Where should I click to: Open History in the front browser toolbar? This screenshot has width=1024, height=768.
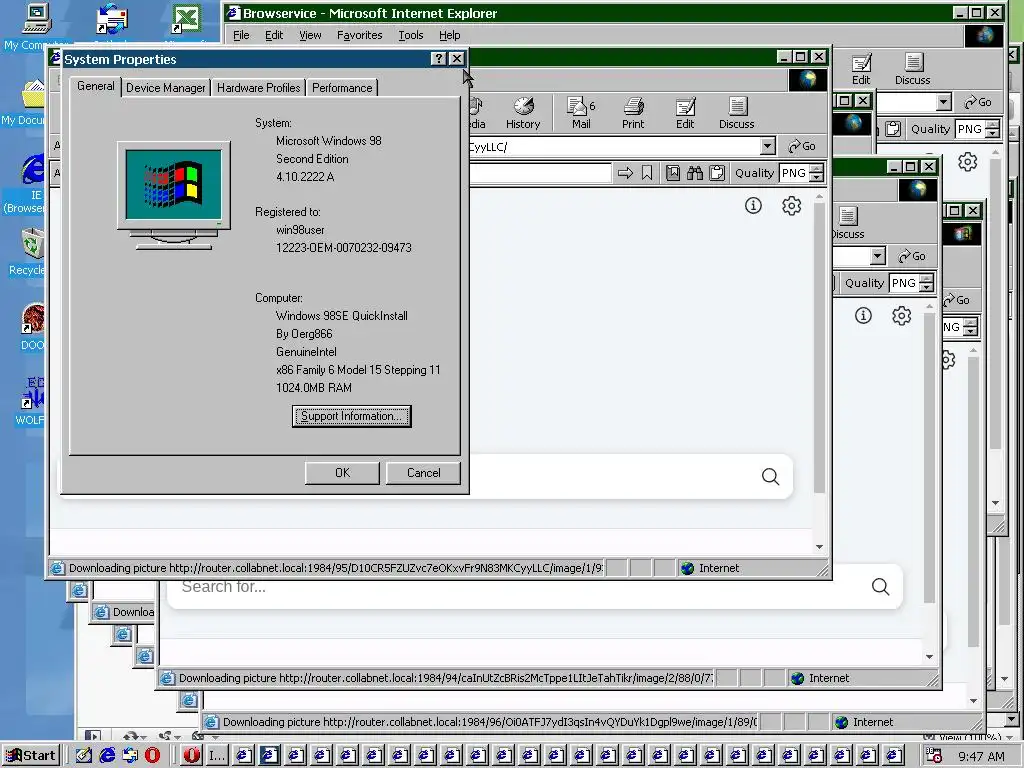coord(522,113)
